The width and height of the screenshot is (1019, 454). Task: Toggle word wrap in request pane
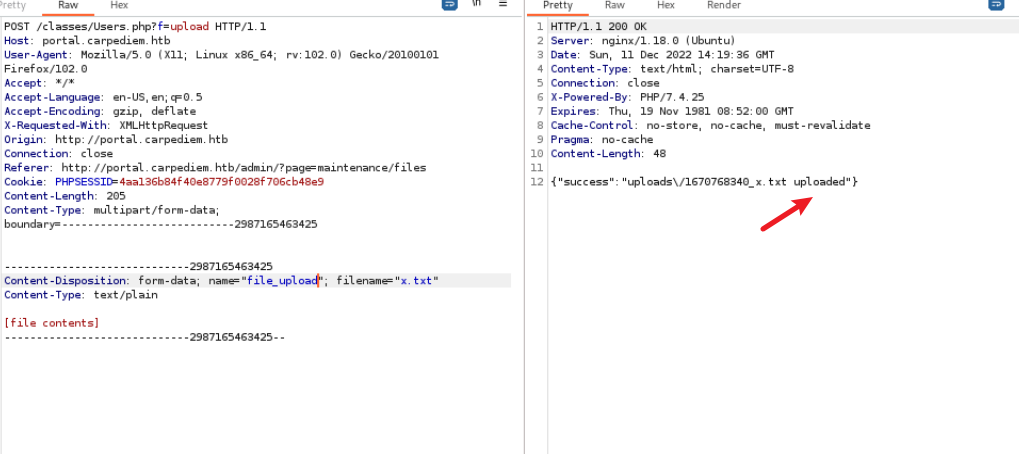tap(449, 4)
